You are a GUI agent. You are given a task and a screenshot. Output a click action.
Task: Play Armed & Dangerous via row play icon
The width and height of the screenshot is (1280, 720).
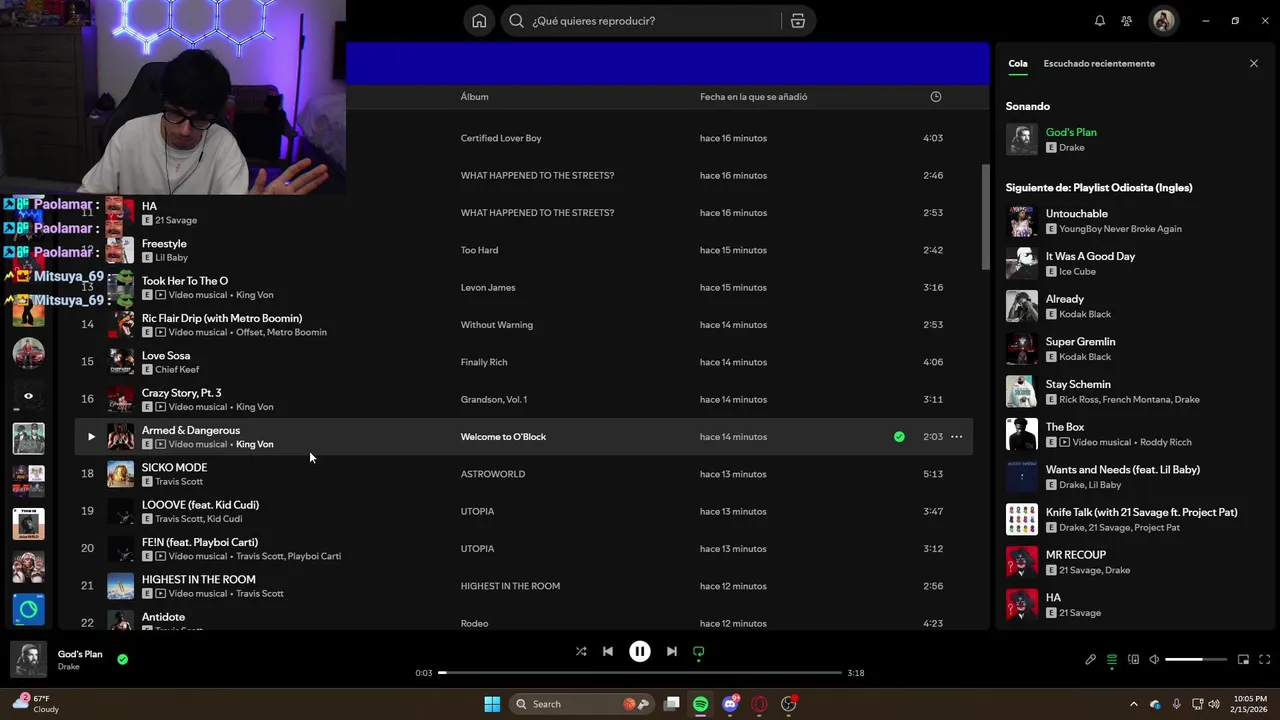(91, 437)
